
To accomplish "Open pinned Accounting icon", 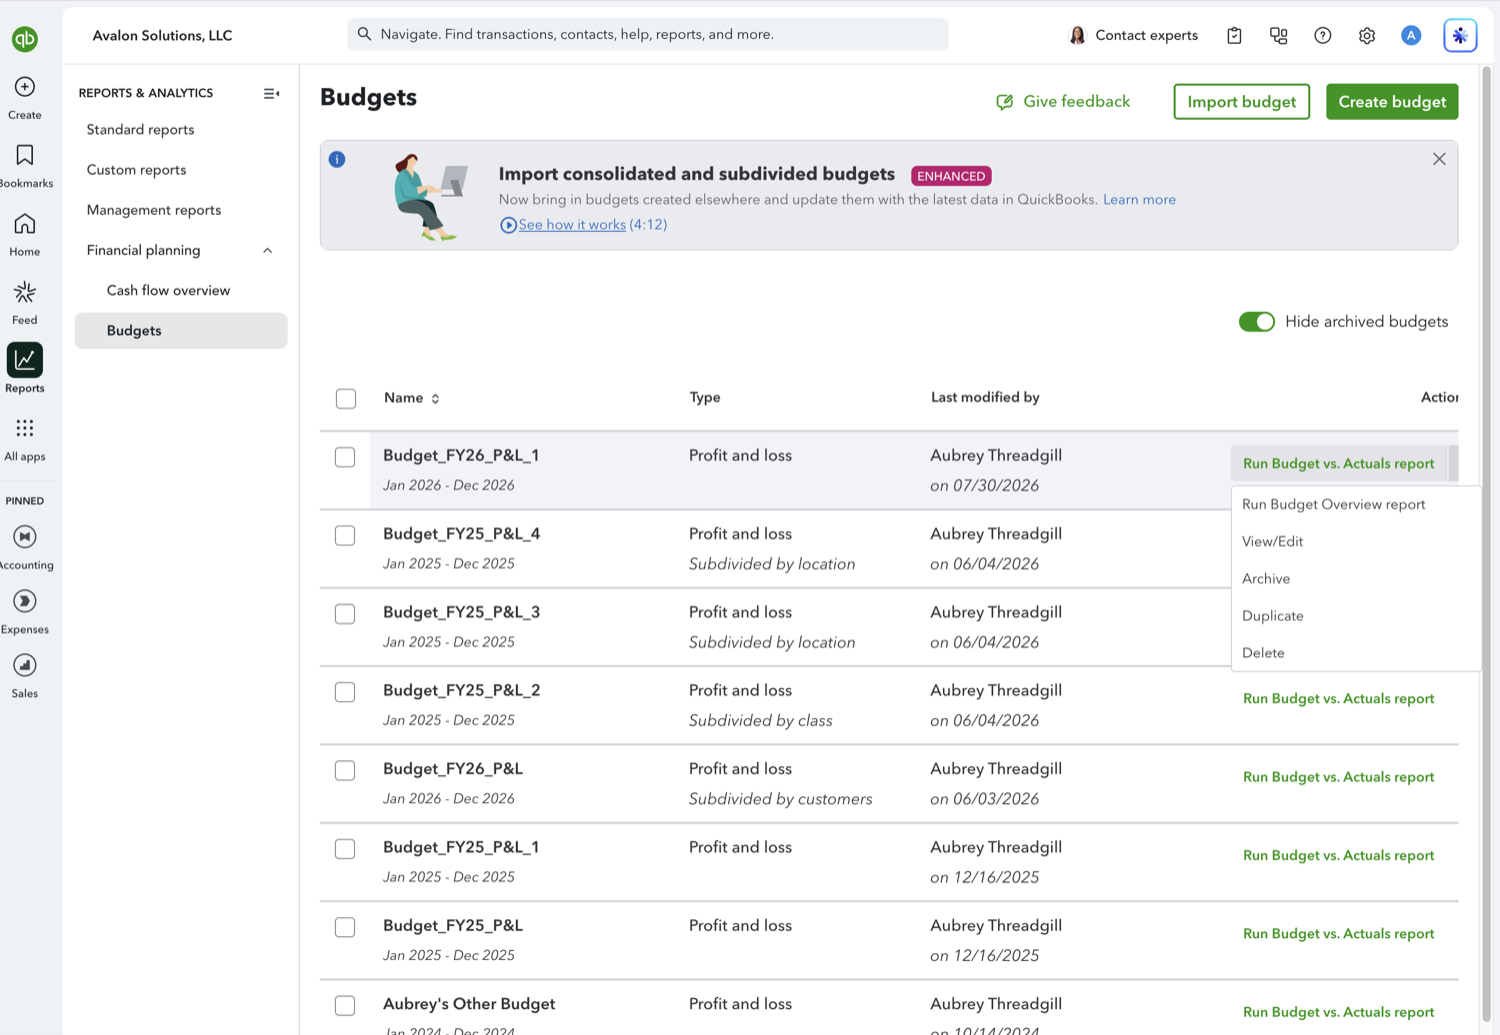I will [25, 537].
